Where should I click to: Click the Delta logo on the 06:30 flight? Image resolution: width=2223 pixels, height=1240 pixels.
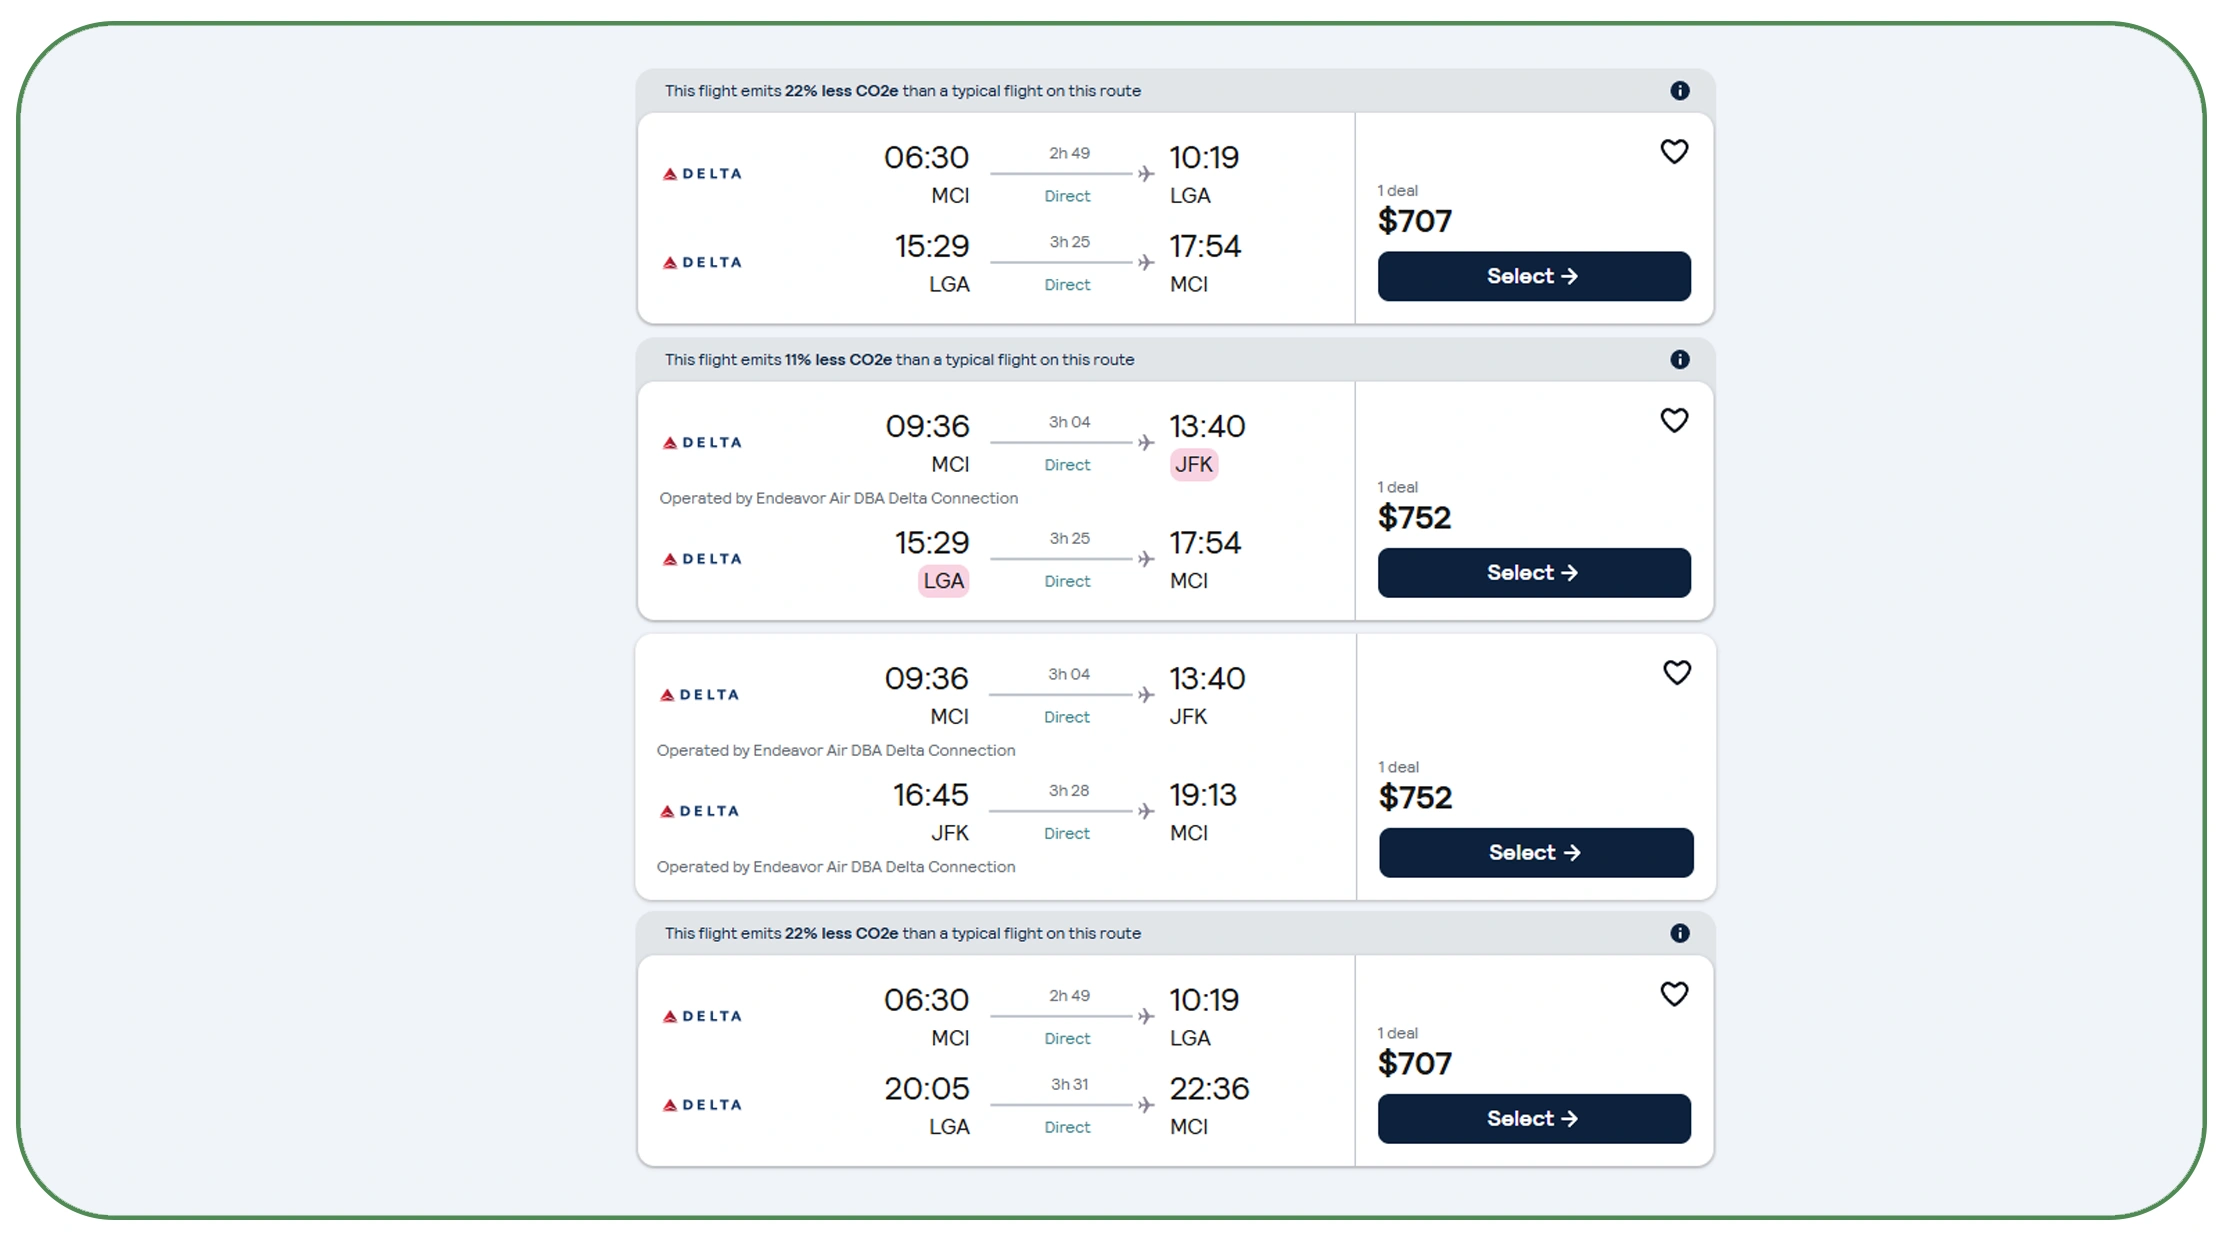pos(700,172)
